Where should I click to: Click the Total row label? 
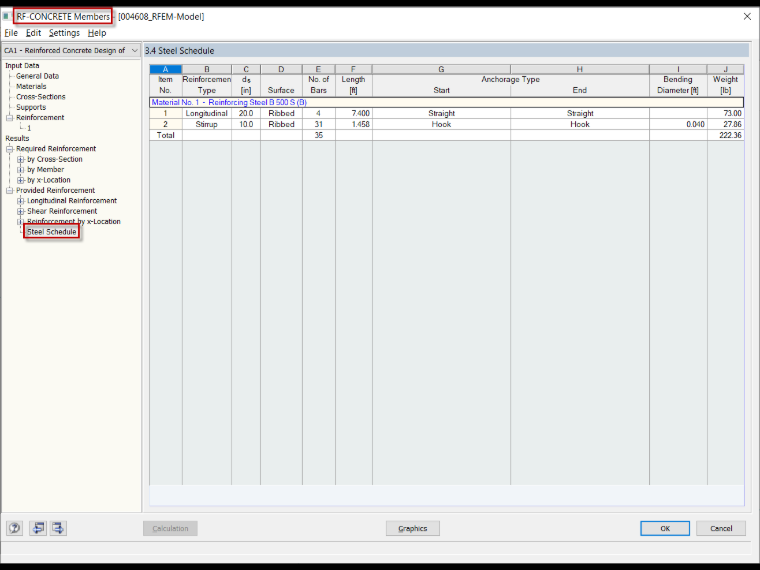[x=166, y=135]
